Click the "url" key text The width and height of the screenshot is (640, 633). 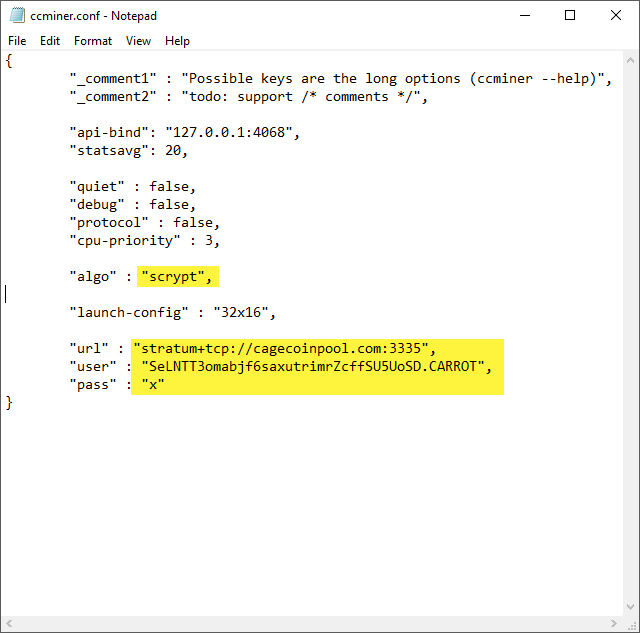(89, 348)
